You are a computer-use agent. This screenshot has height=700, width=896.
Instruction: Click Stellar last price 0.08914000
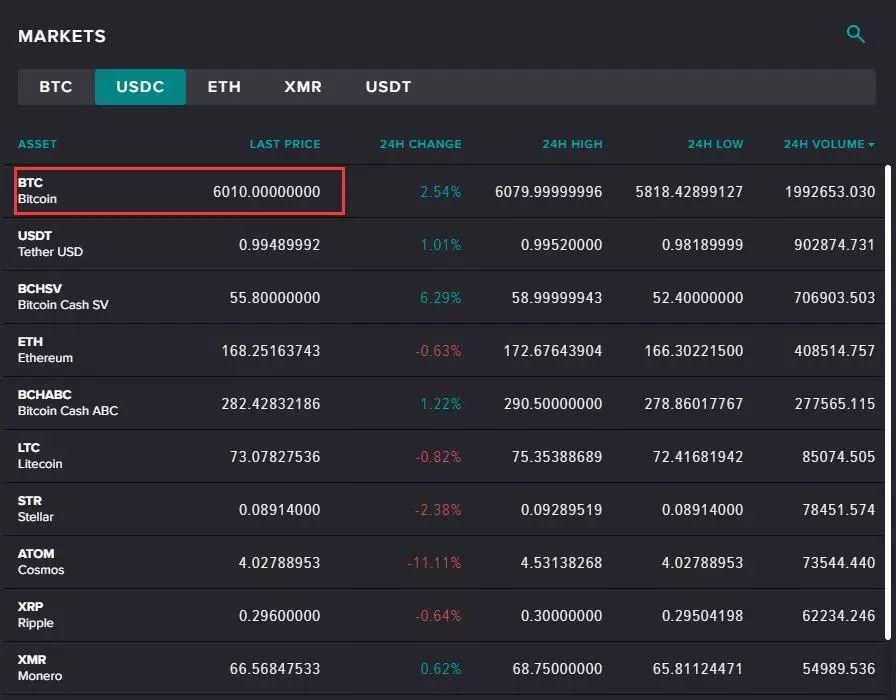click(x=279, y=510)
